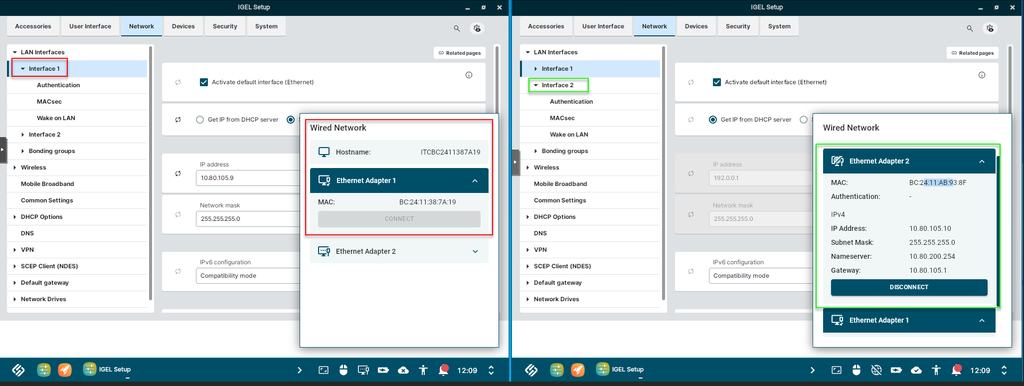The height and width of the screenshot is (386, 1024).
Task: Open the IGEL start menu on left taskbar
Action: tap(18, 370)
